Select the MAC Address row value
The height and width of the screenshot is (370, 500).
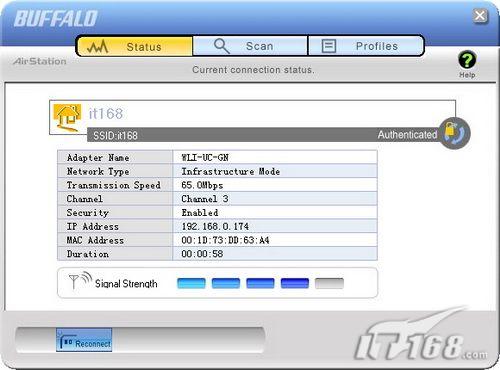click(225, 240)
